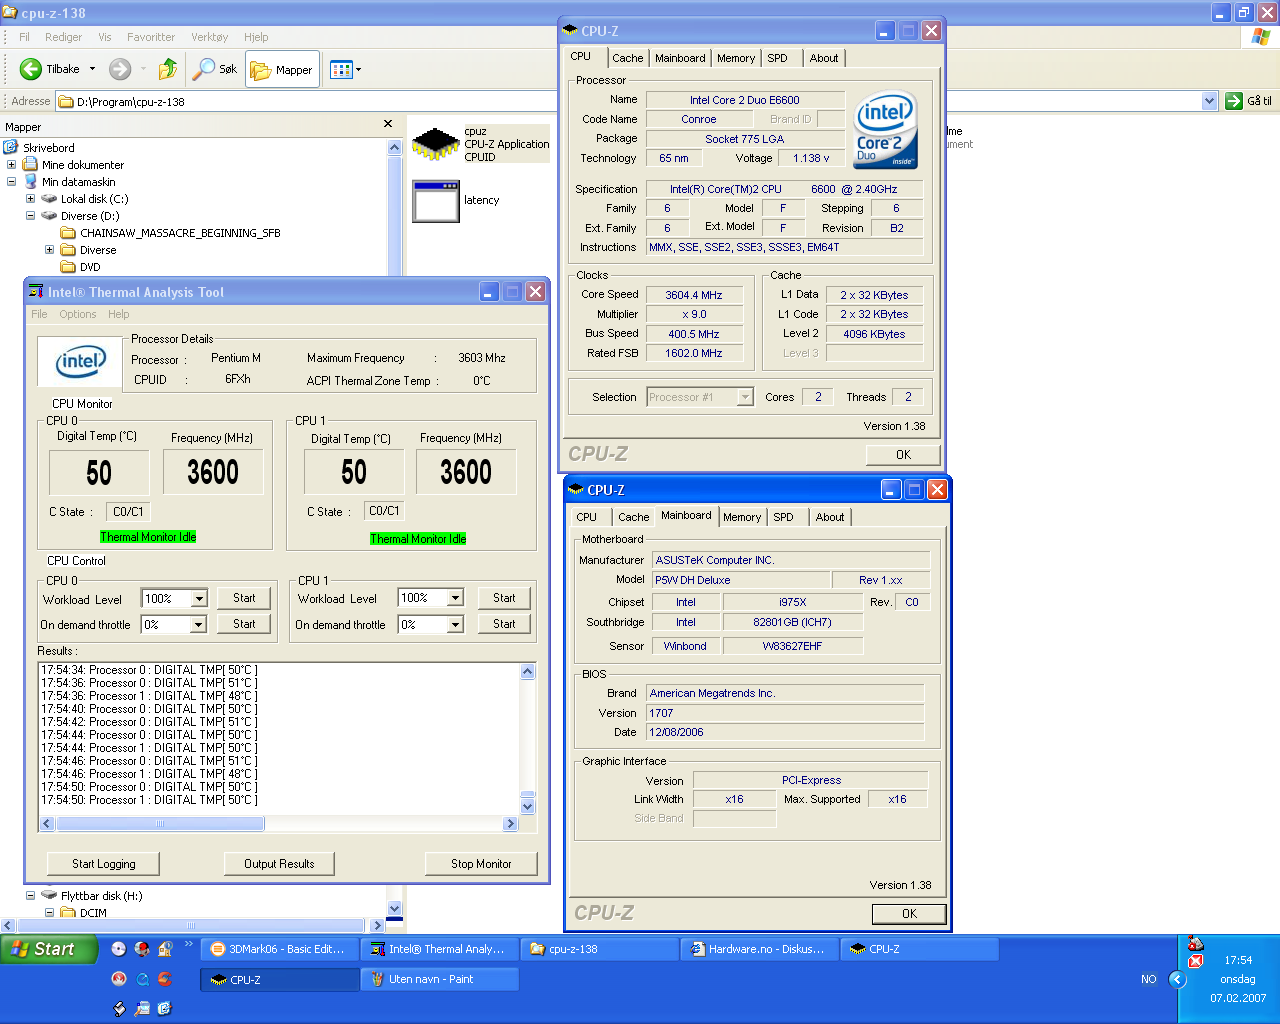Open the Options menu in Thermal Analysis Tool

[x=77, y=314]
